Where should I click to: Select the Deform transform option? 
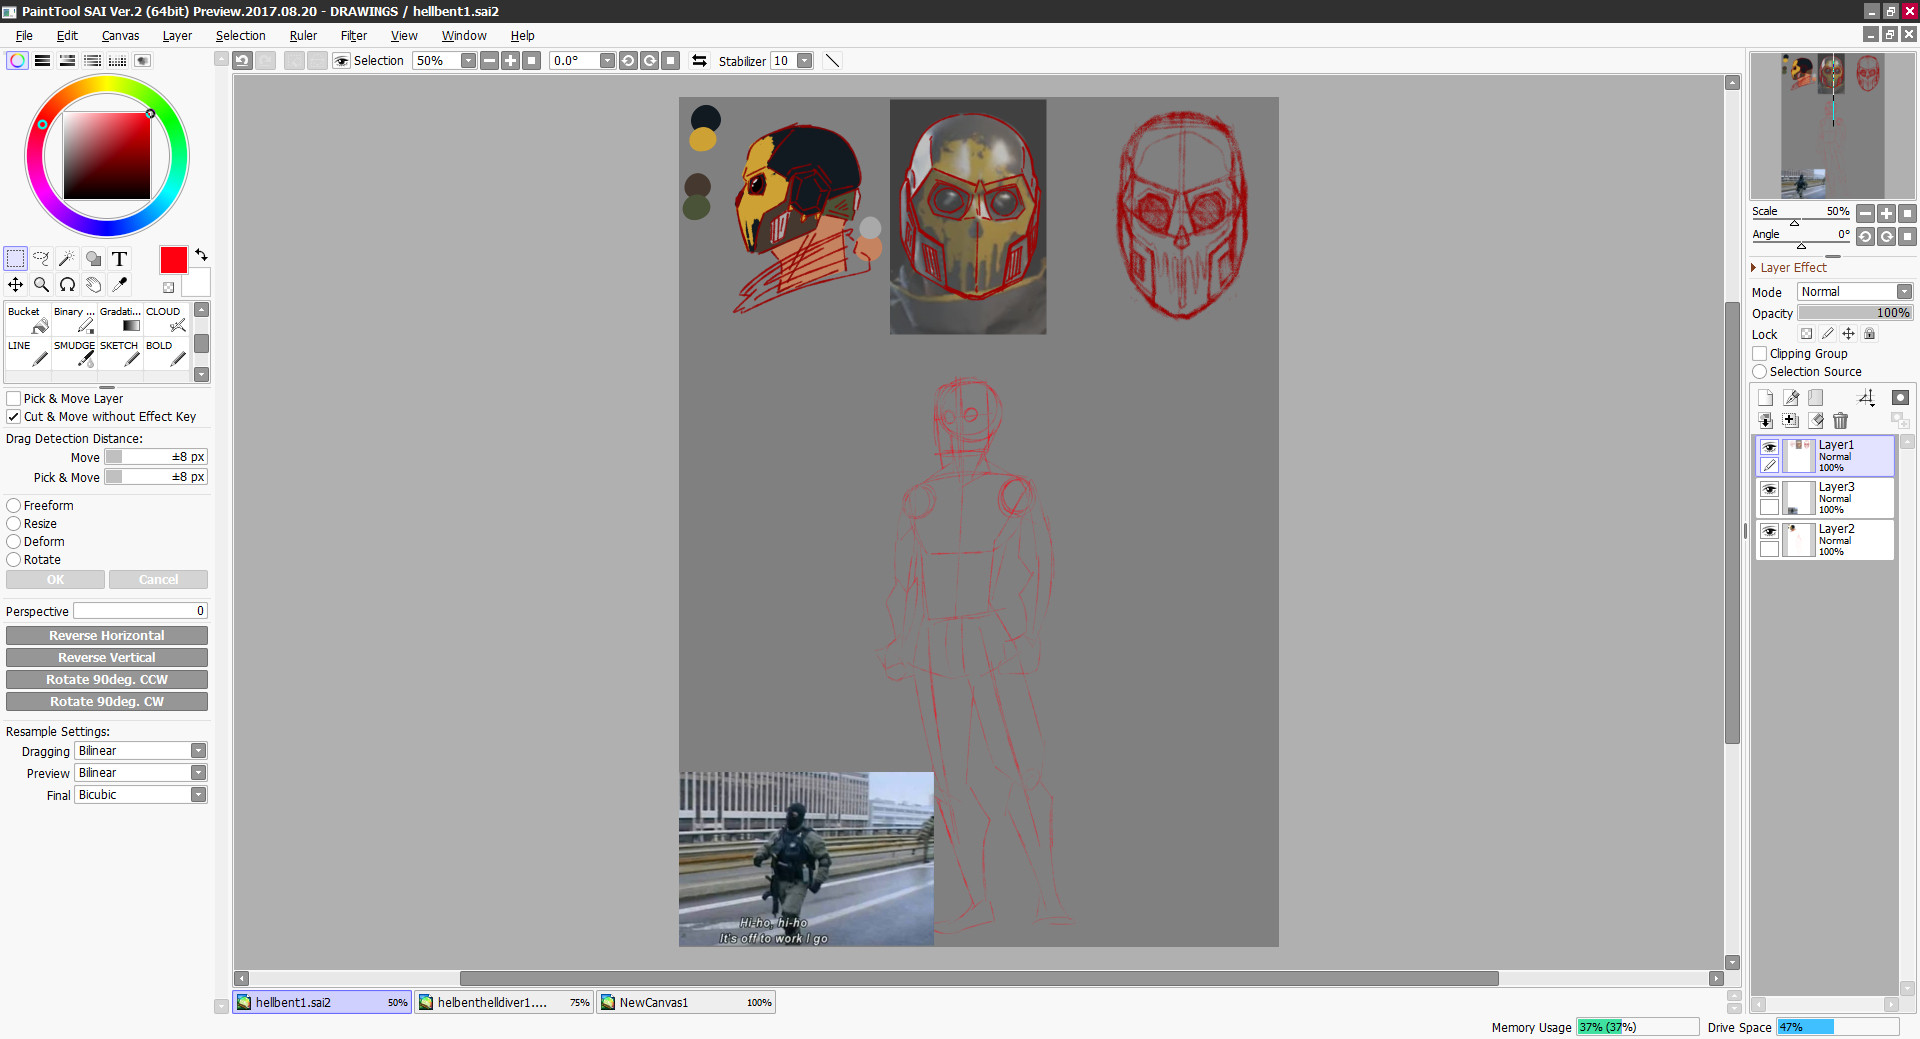coord(14,542)
